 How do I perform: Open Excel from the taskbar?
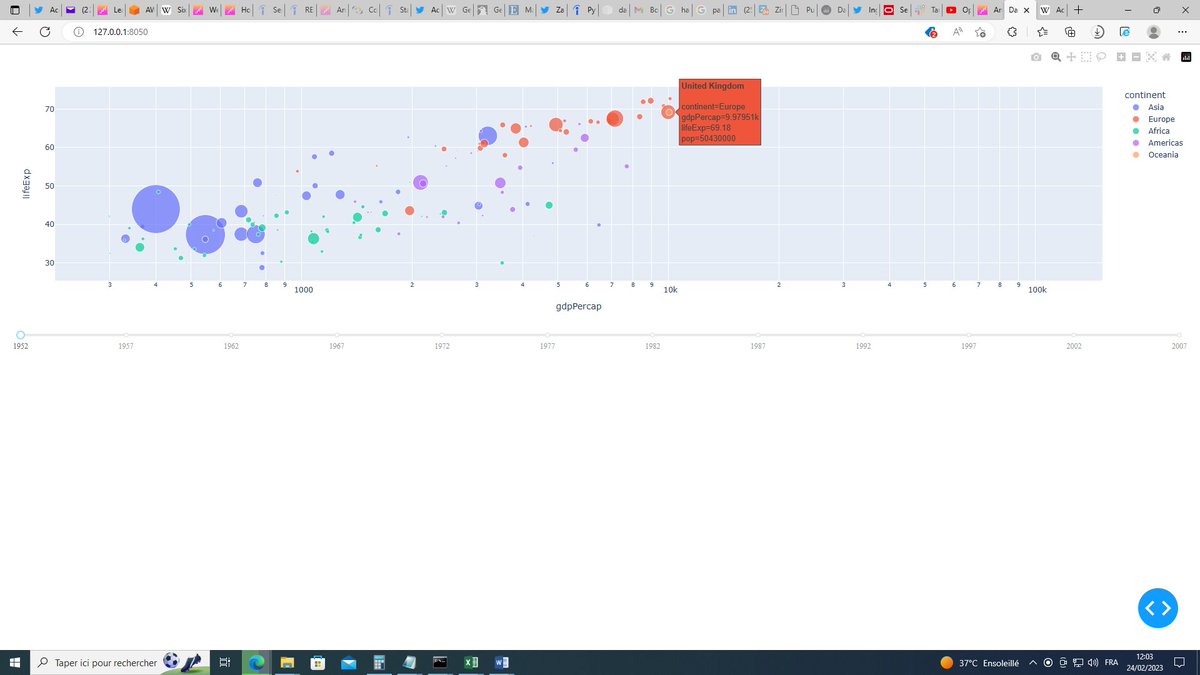tap(470, 662)
